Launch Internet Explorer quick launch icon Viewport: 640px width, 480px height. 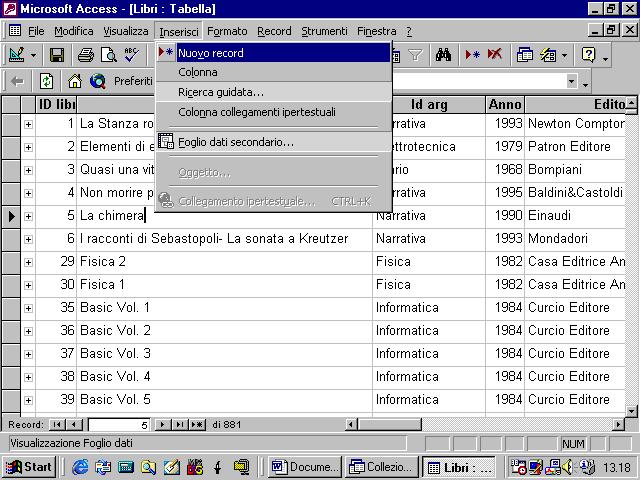pos(80,467)
